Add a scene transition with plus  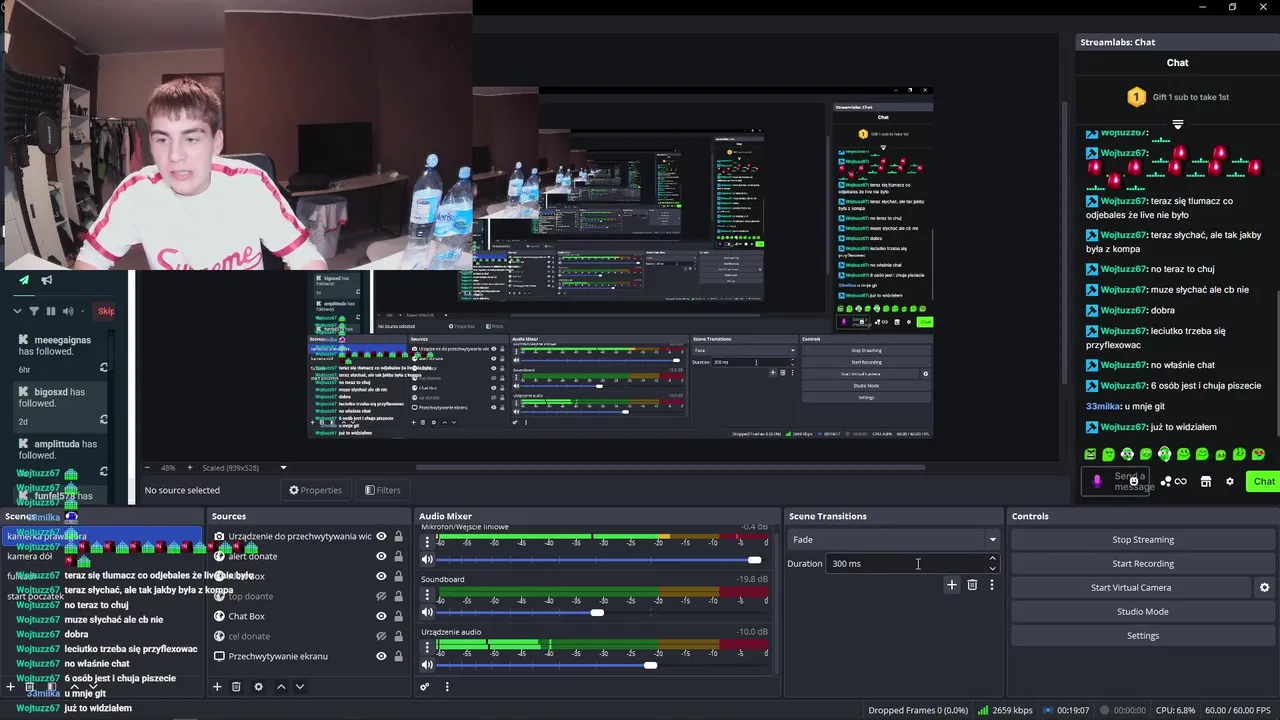click(952, 585)
